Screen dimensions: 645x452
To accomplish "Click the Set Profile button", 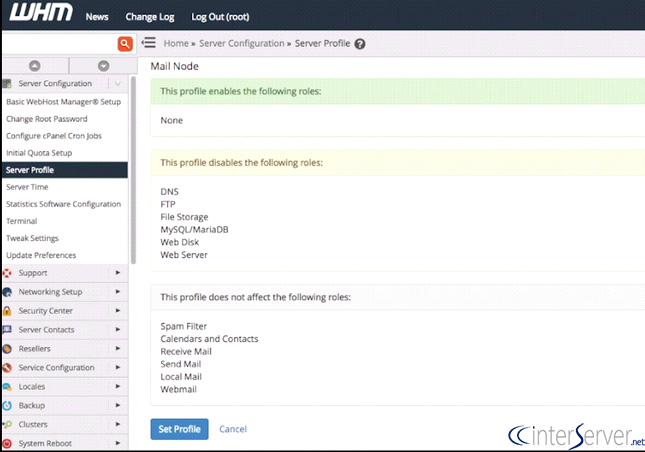I will click(179, 429).
